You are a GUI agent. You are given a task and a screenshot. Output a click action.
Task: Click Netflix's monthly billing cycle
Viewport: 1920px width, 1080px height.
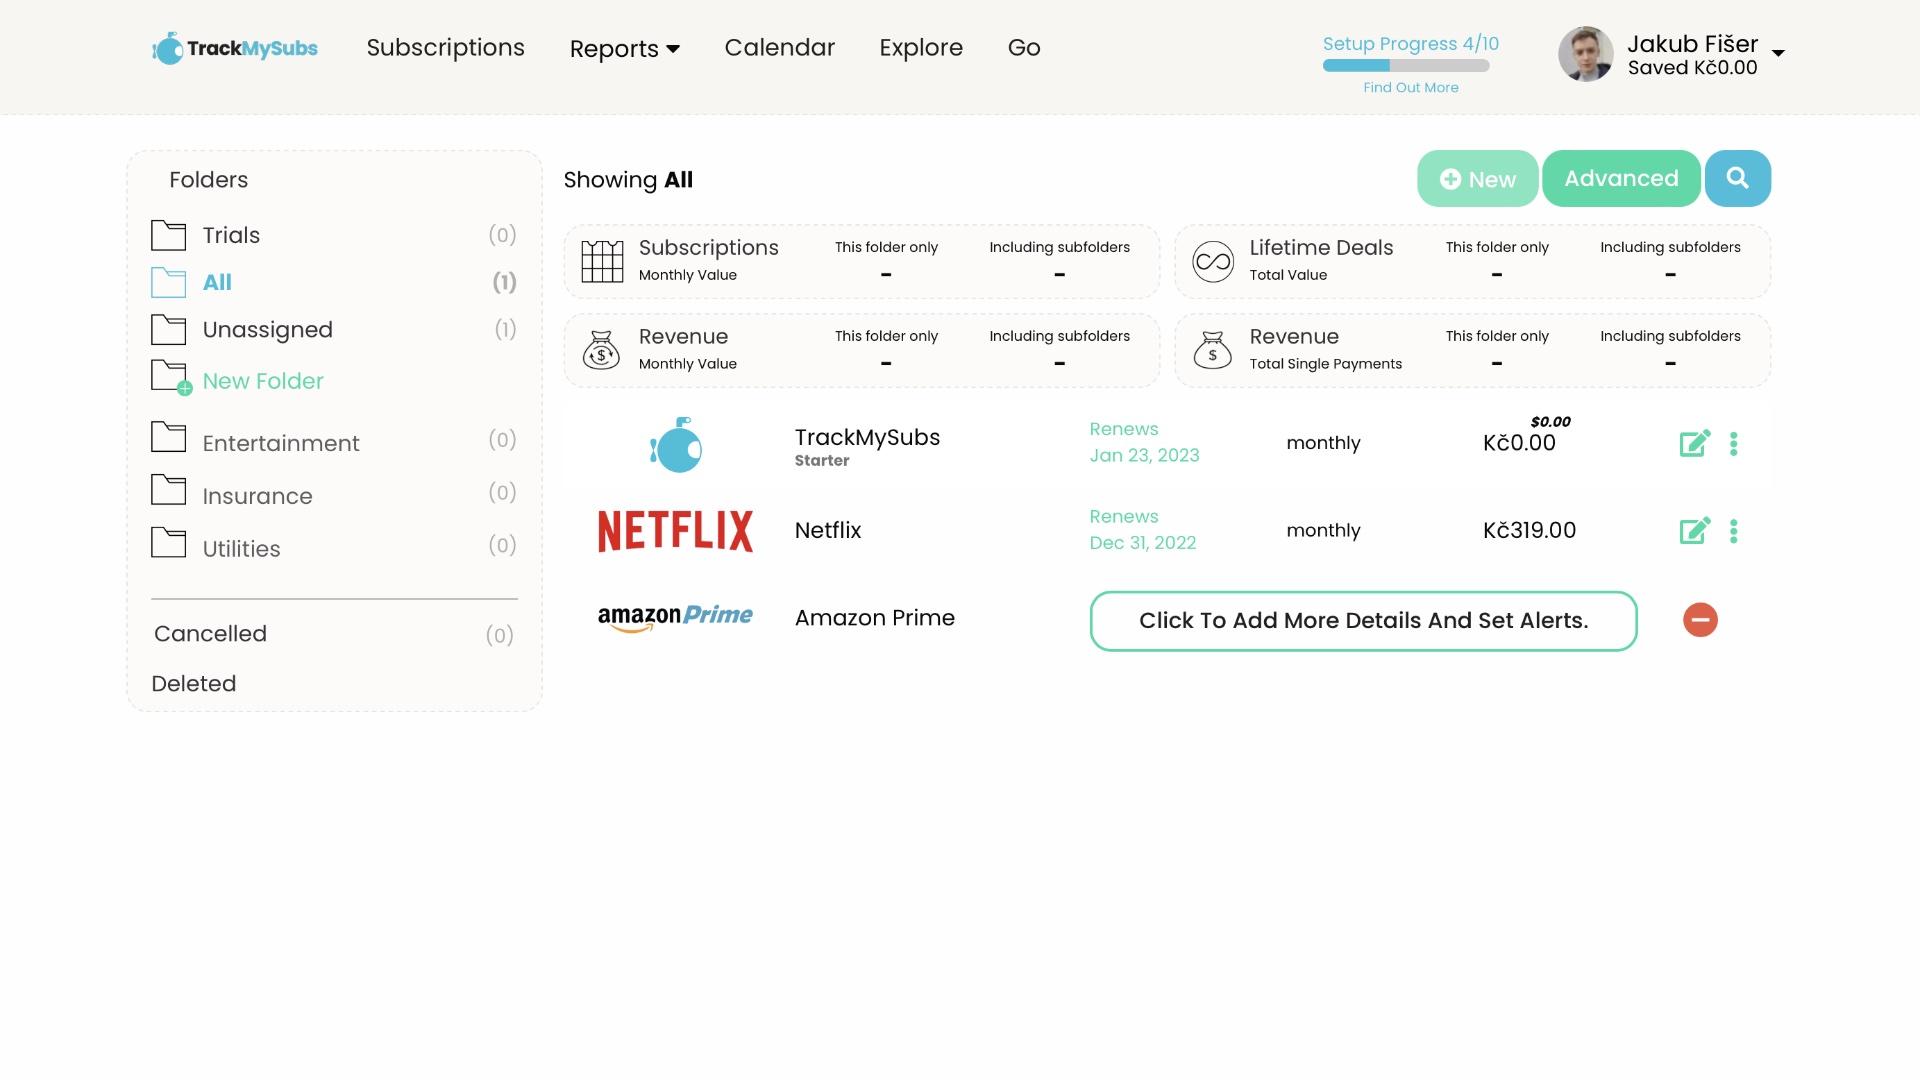(x=1323, y=531)
